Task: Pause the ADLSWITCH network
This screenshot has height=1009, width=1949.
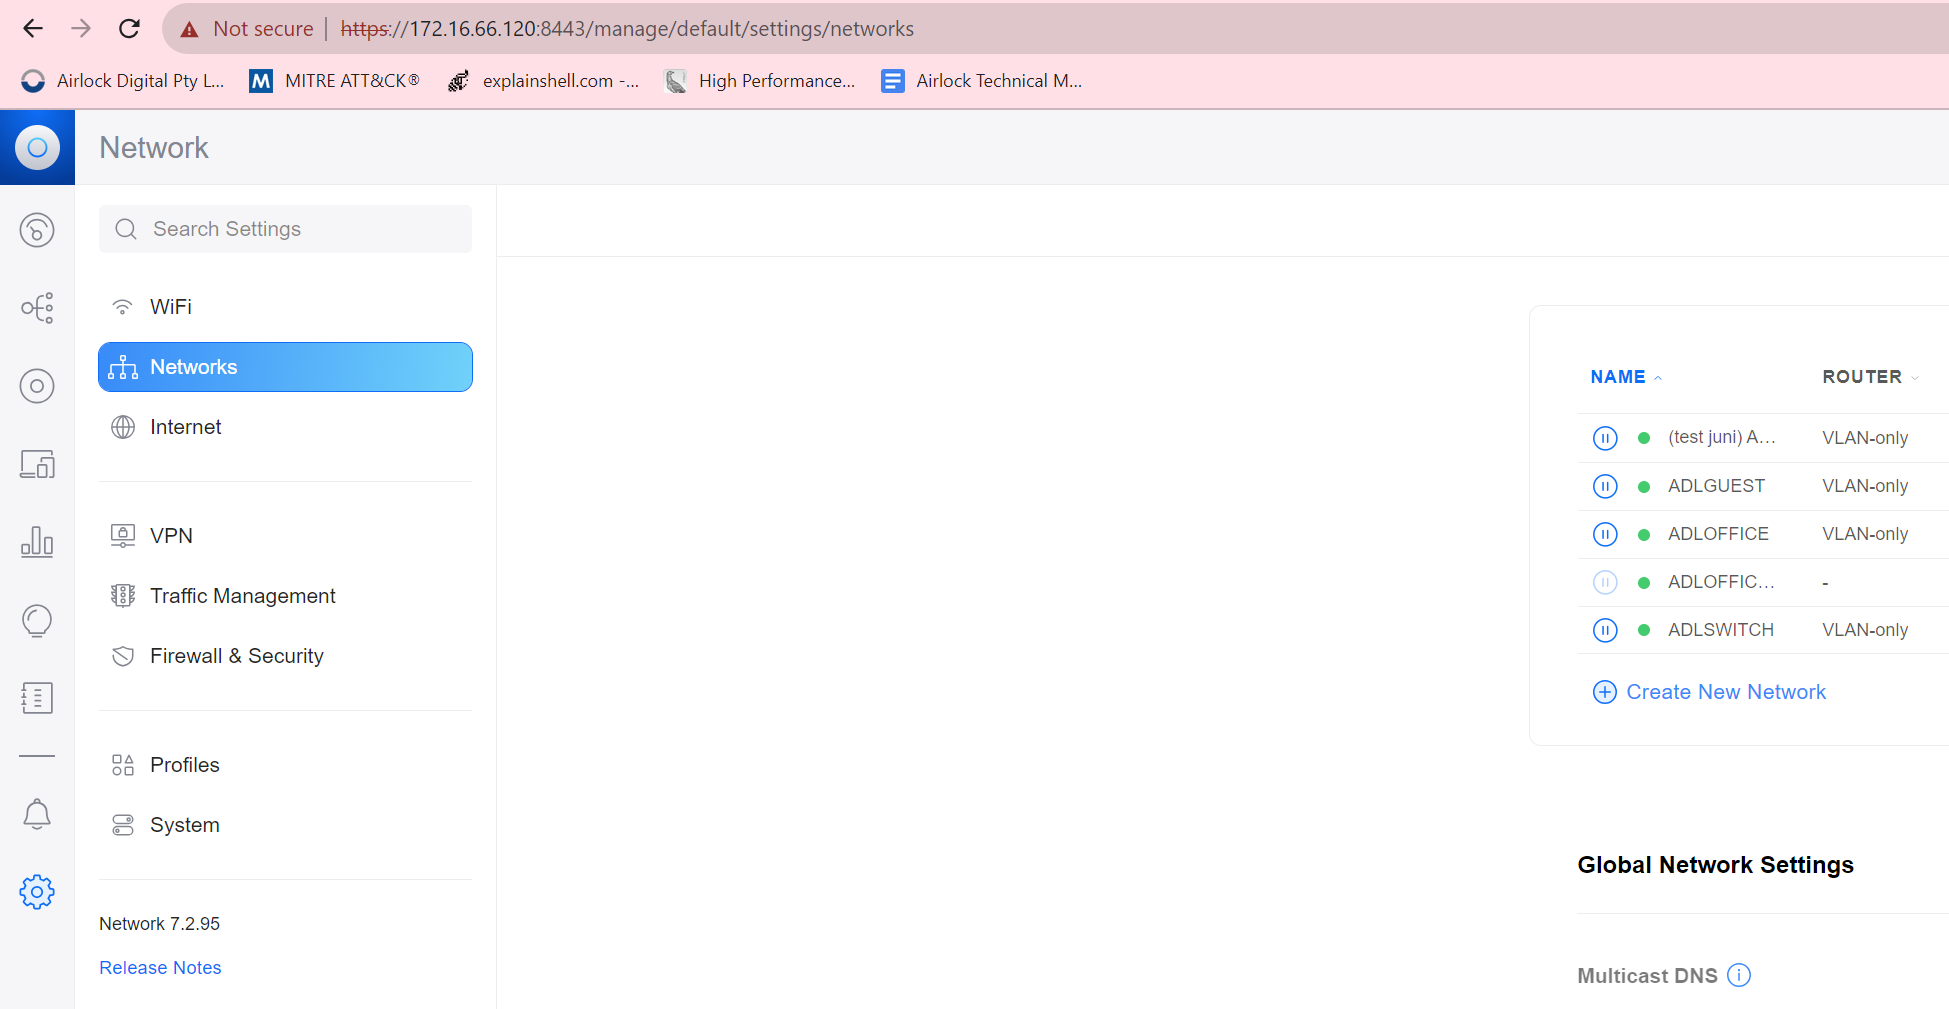Action: pyautogui.click(x=1604, y=630)
